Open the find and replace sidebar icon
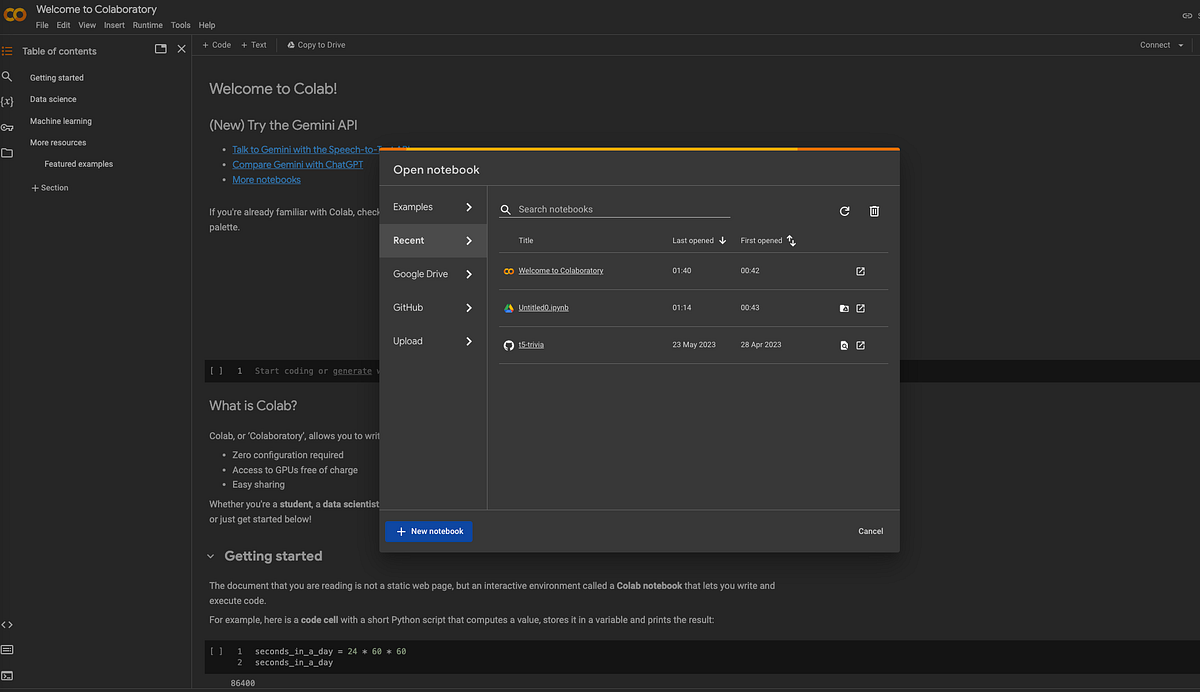 tap(7, 76)
